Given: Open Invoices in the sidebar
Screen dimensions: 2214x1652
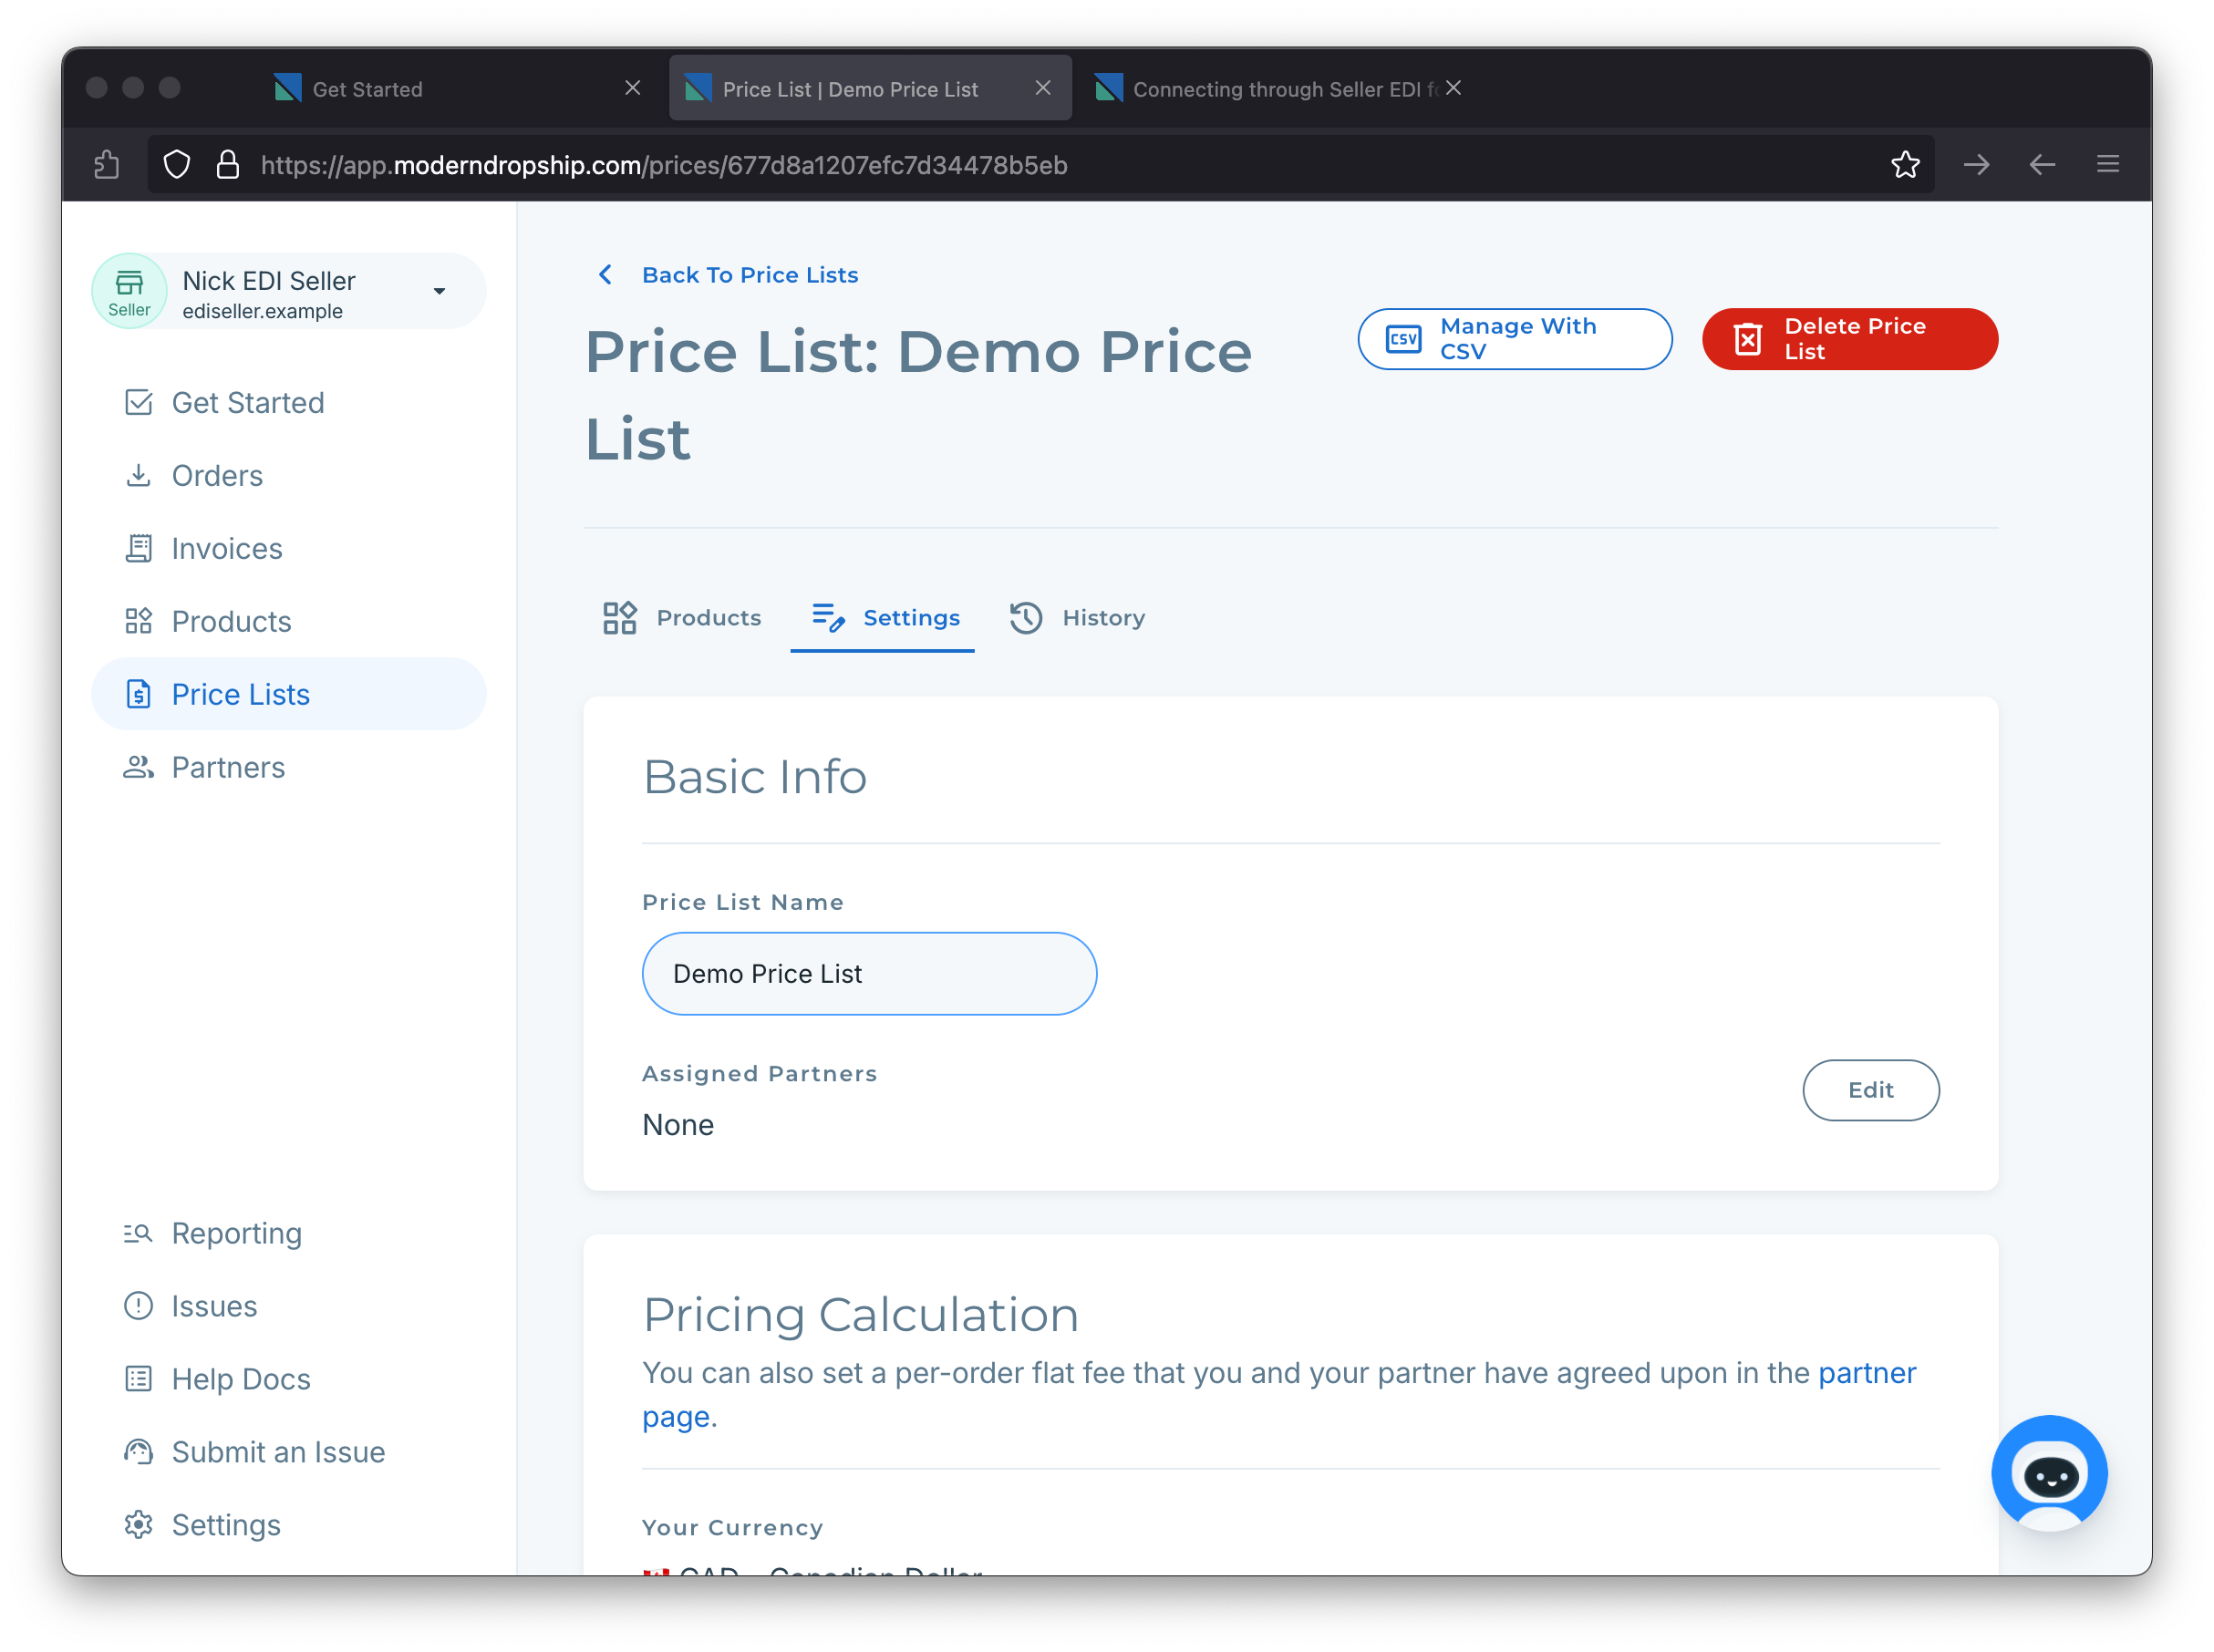Looking at the screenshot, I should coord(288,548).
